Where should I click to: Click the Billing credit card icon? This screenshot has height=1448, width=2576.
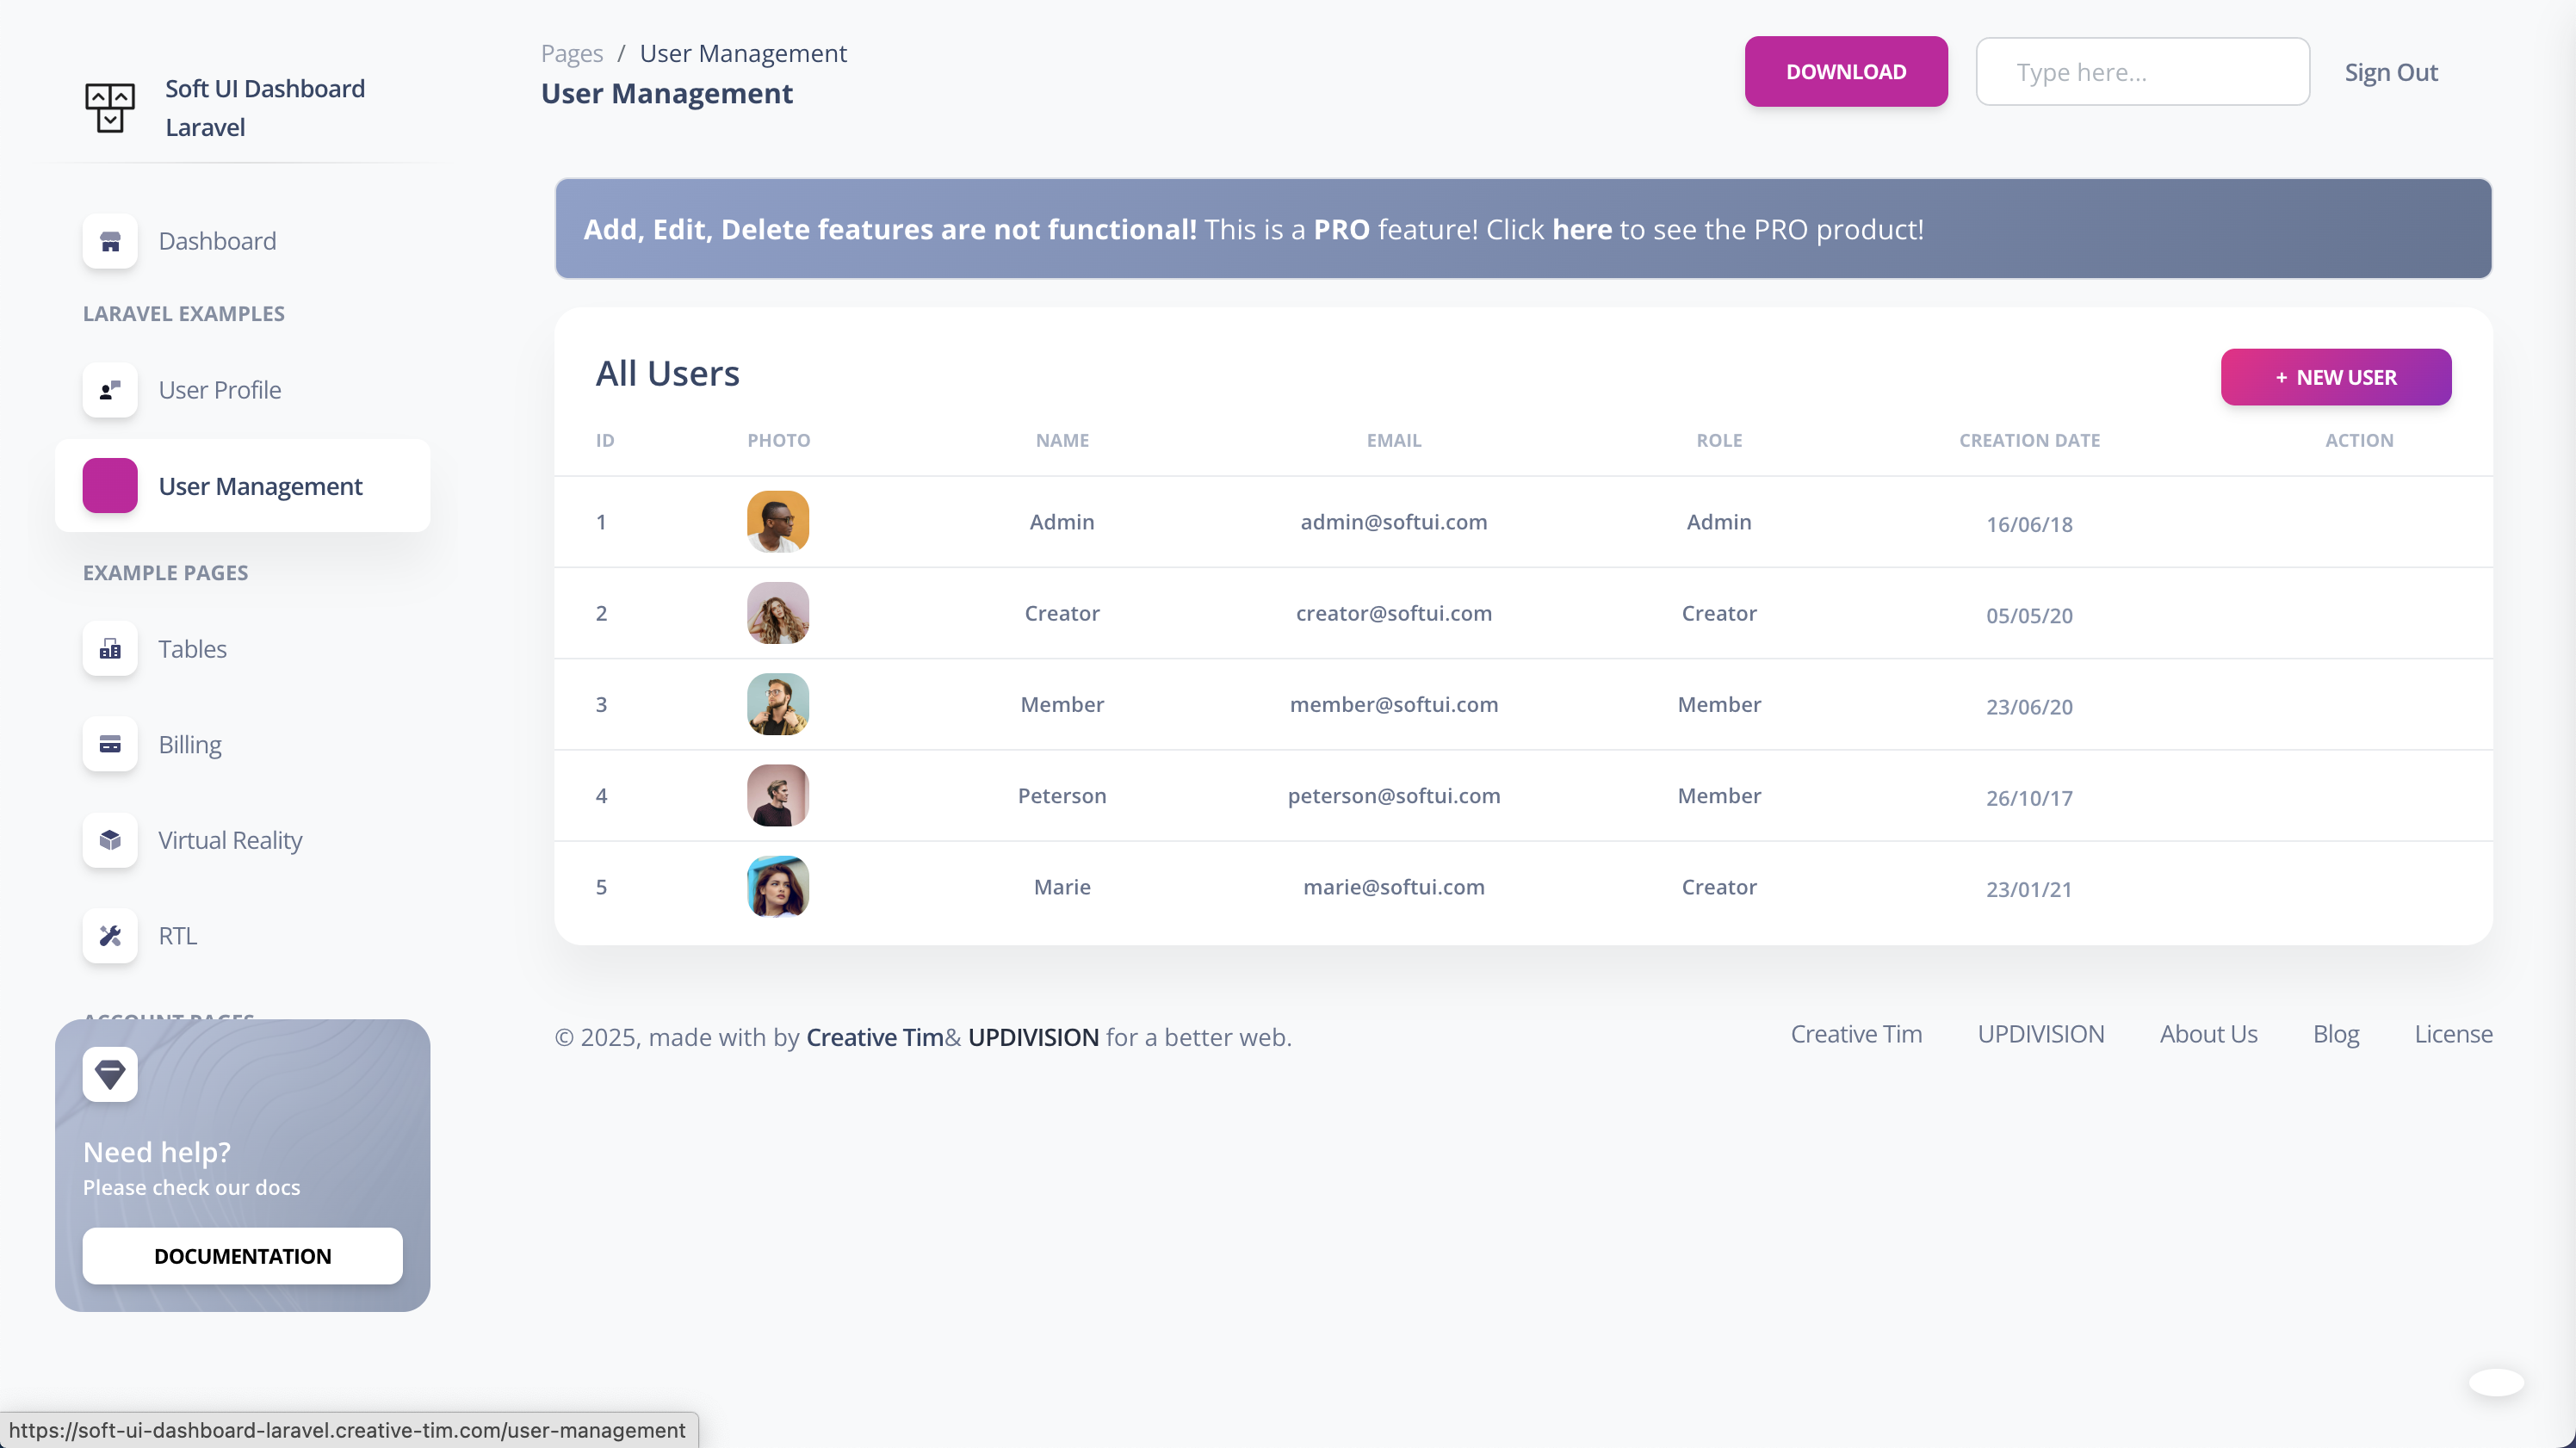[110, 744]
